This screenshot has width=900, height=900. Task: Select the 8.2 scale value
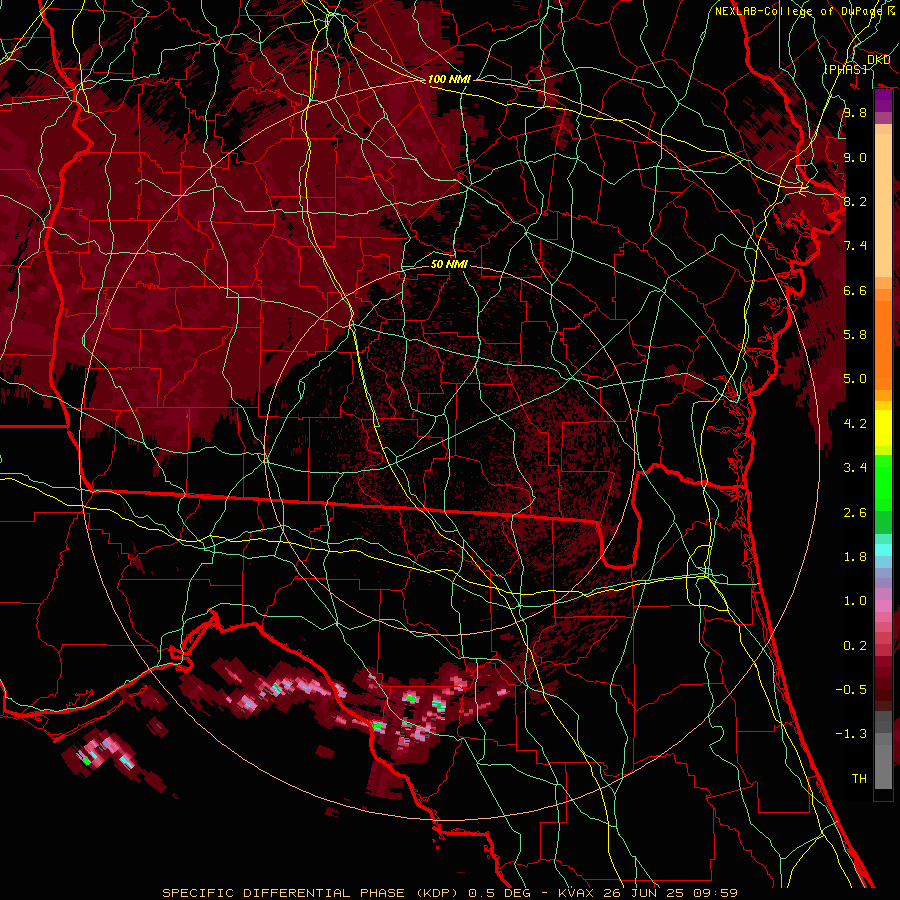click(x=855, y=201)
